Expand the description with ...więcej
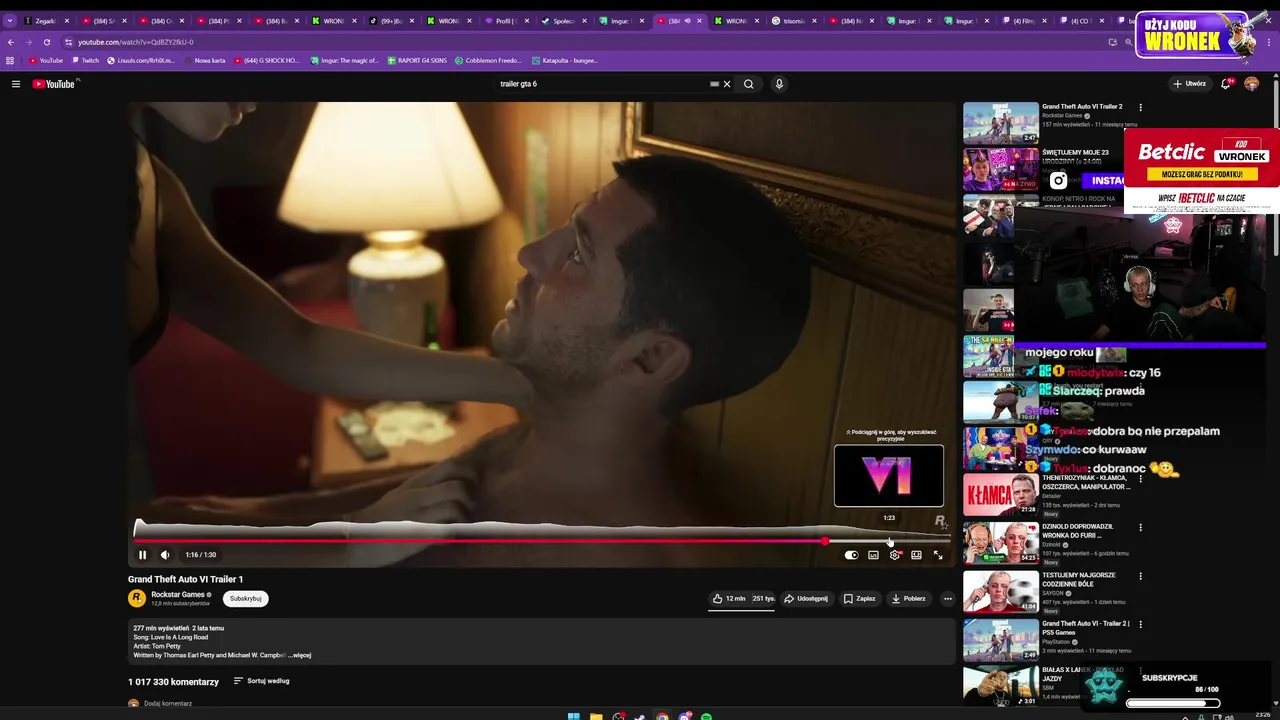Viewport: 1280px width, 720px height. pos(300,655)
